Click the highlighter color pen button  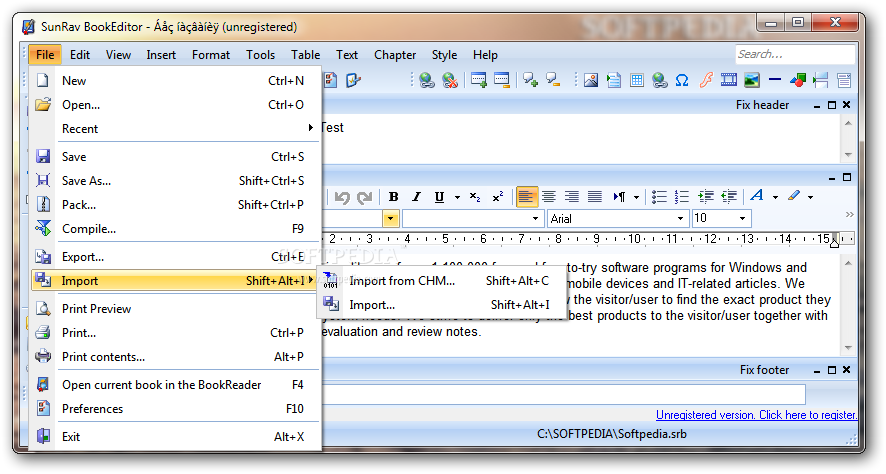pos(794,196)
